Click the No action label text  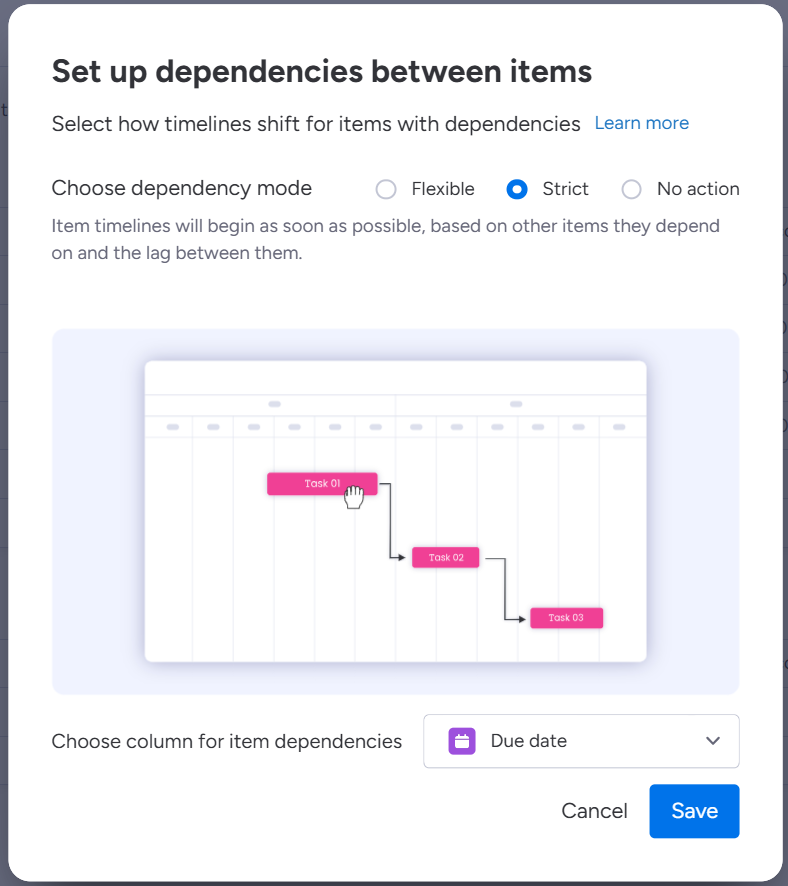click(698, 189)
